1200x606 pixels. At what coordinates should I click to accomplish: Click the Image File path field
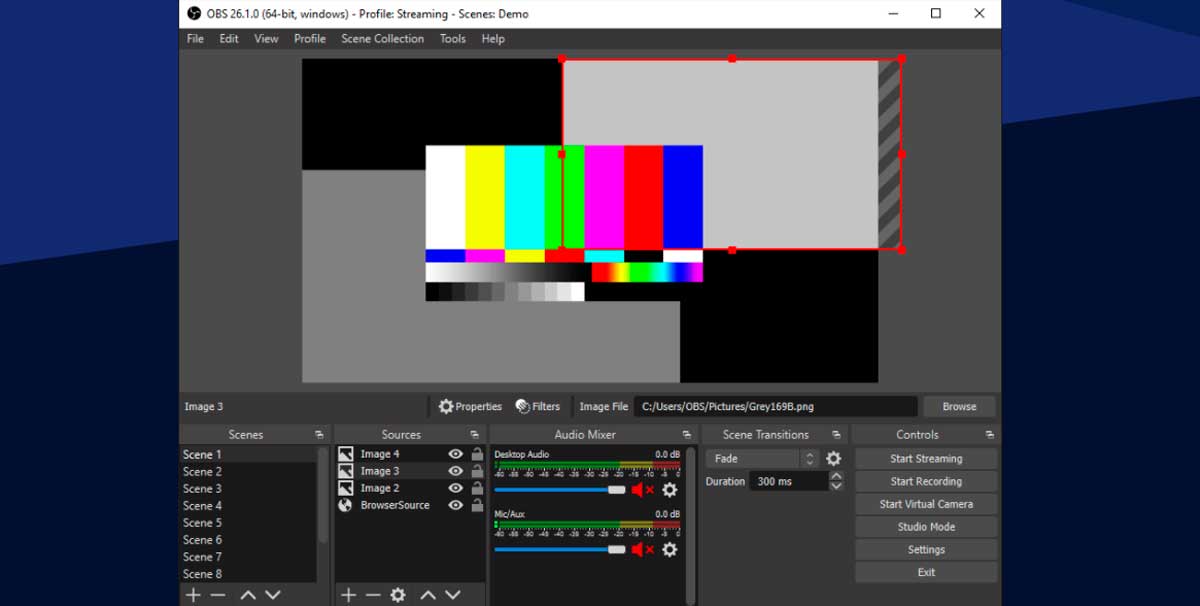775,407
